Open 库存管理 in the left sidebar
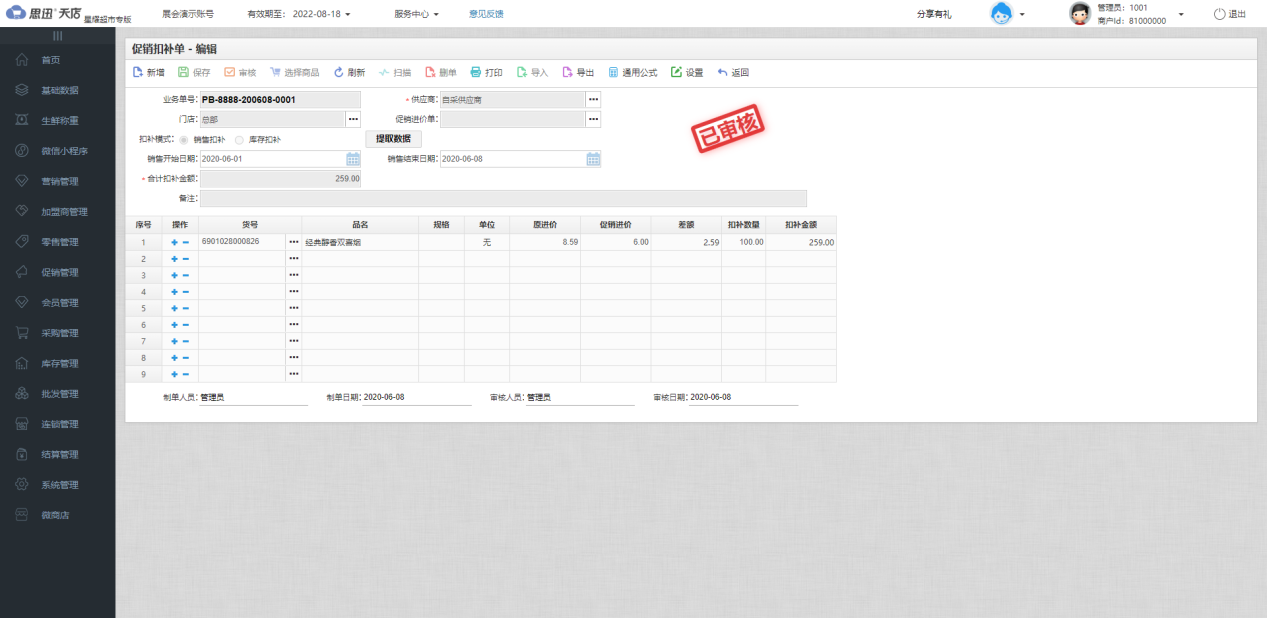This screenshot has height=618, width=1267. tap(59, 363)
